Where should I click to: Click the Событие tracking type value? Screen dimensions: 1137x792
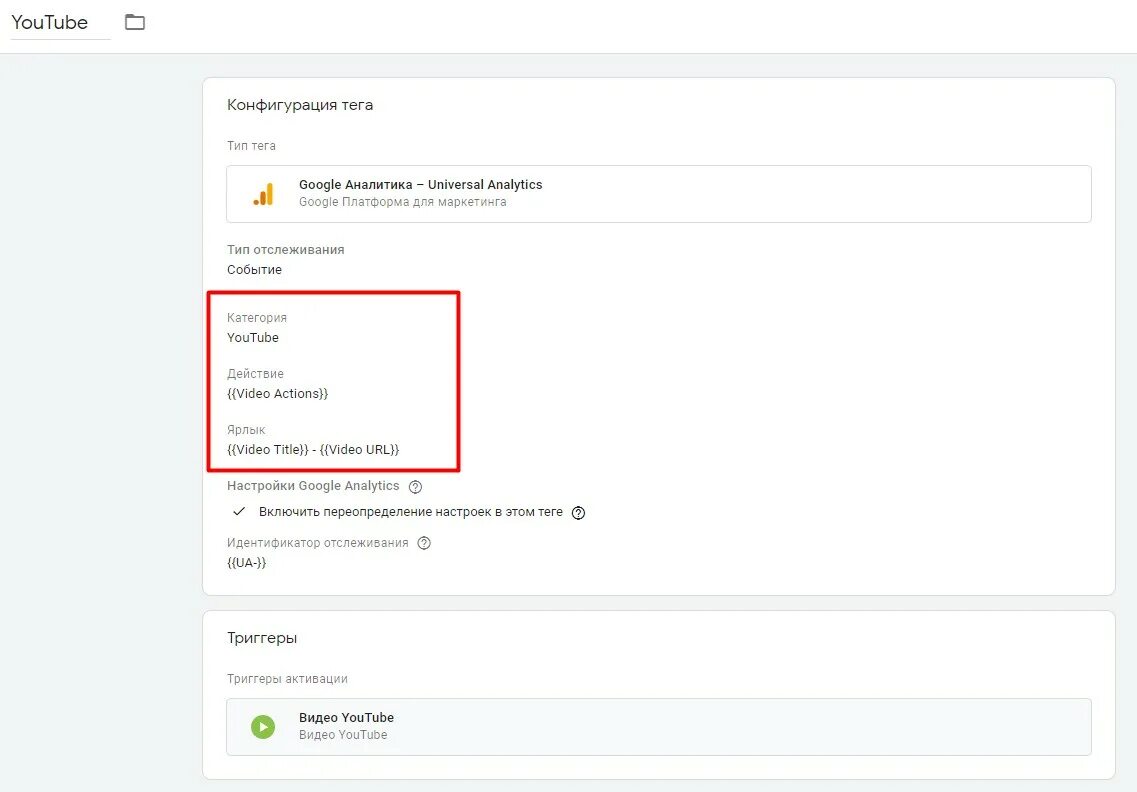point(255,270)
